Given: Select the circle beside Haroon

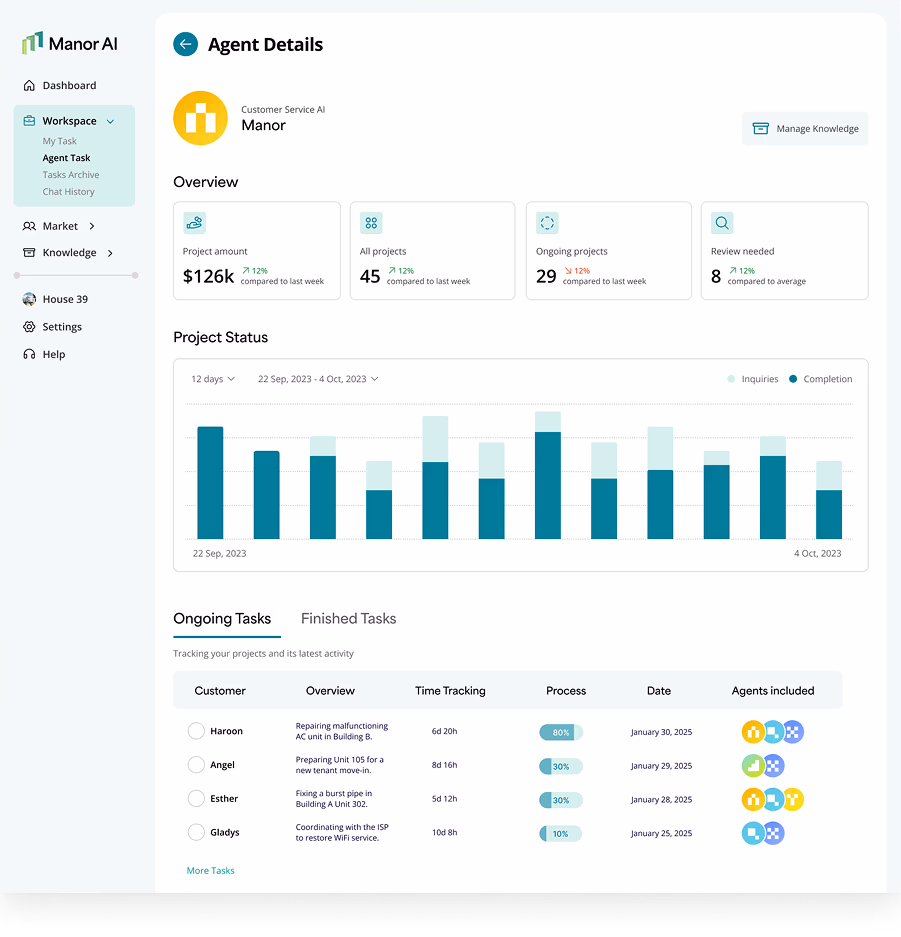Looking at the screenshot, I should coord(196,731).
